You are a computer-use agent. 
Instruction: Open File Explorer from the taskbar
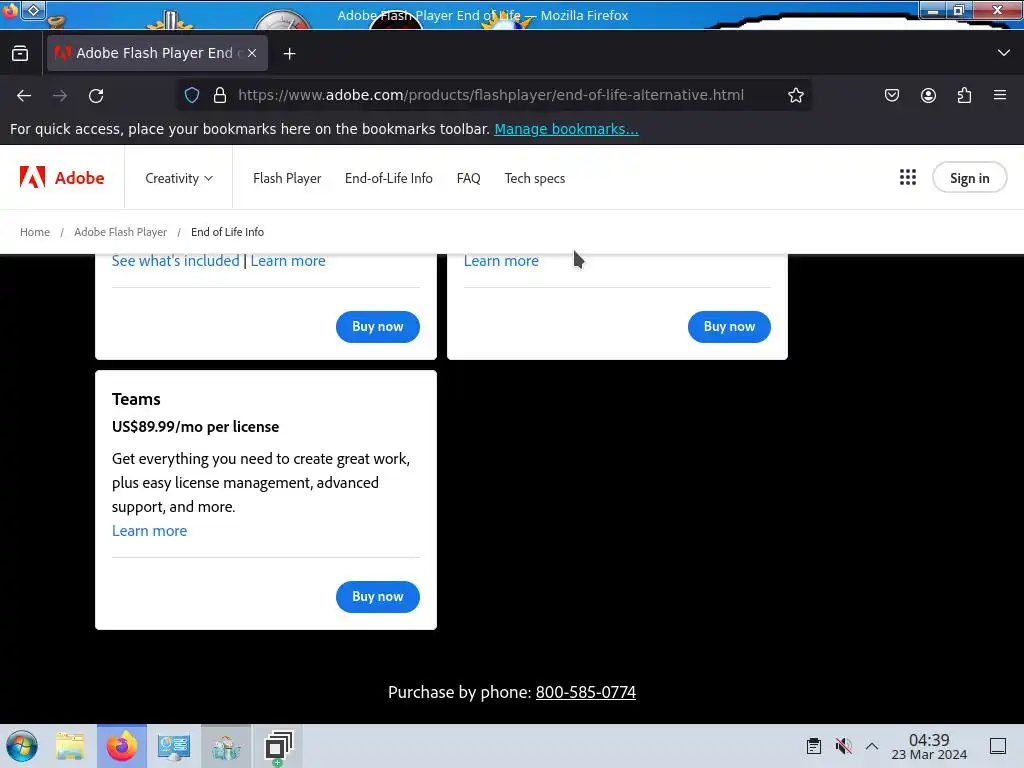[70, 746]
